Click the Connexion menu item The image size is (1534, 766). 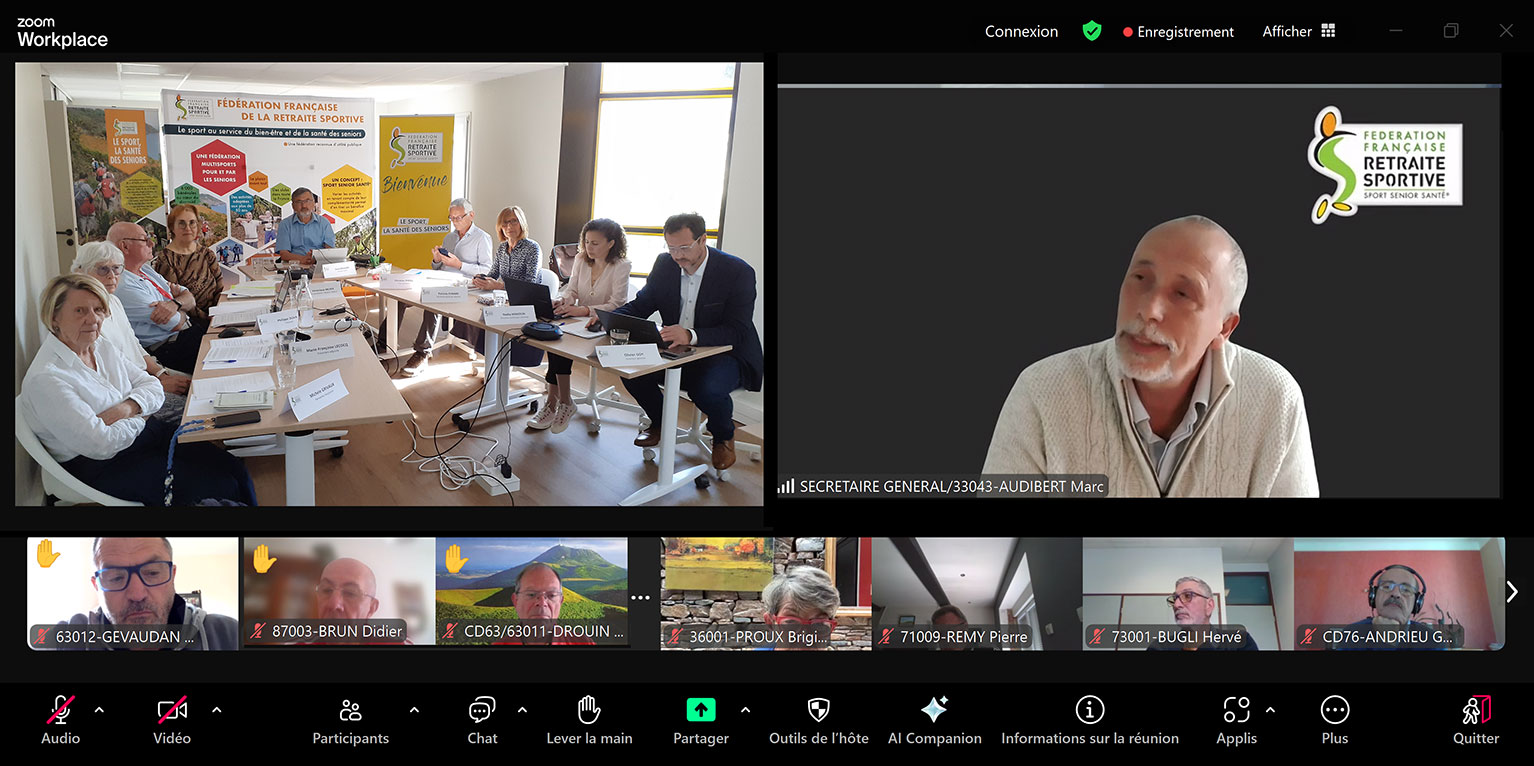1021,31
